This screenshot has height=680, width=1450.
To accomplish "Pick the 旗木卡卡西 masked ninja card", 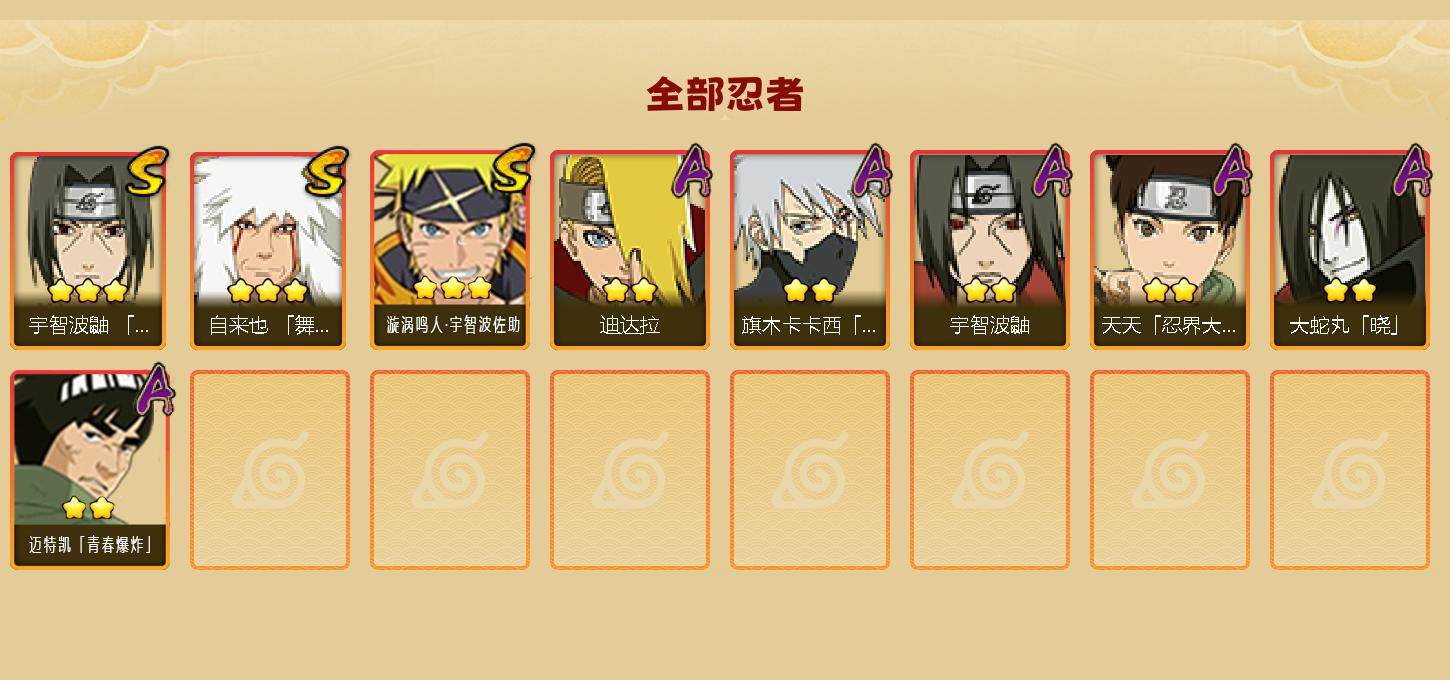I will click(x=810, y=250).
